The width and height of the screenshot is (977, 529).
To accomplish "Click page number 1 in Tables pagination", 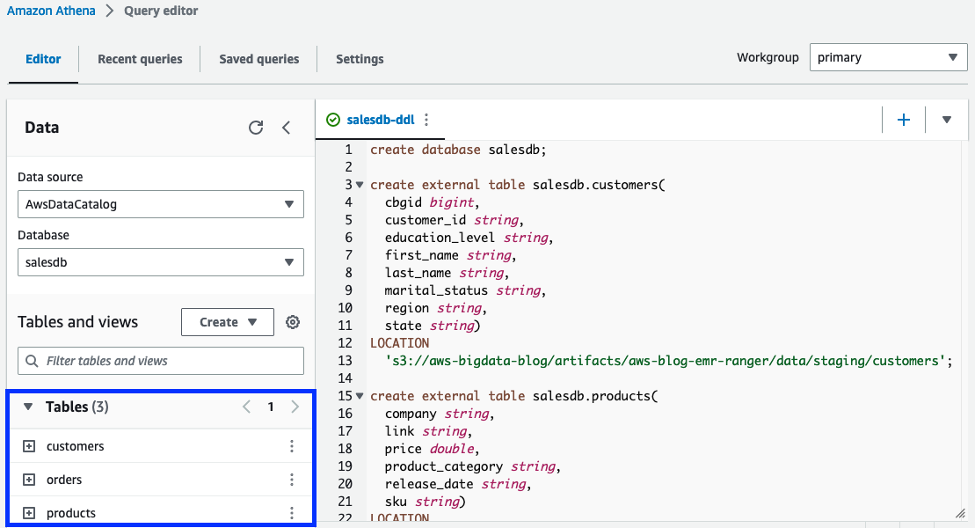I will 270,407.
